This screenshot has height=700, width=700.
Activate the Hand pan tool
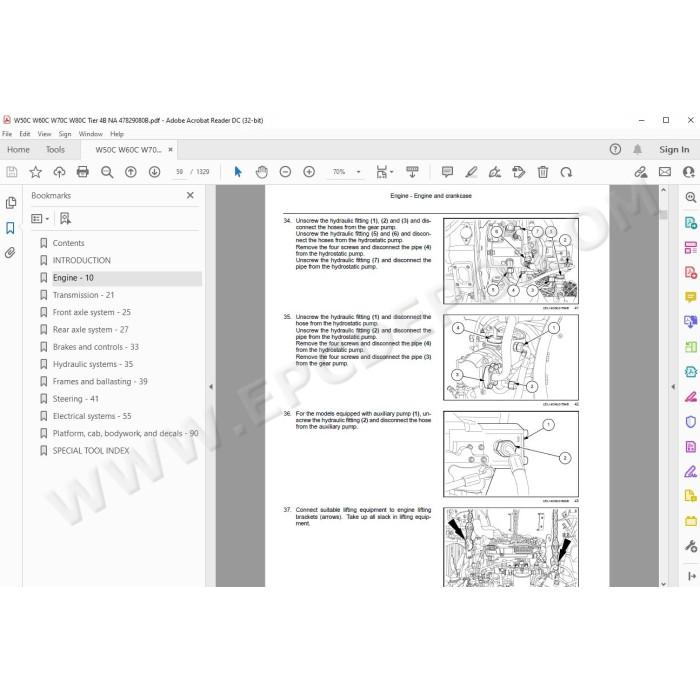[x=262, y=172]
